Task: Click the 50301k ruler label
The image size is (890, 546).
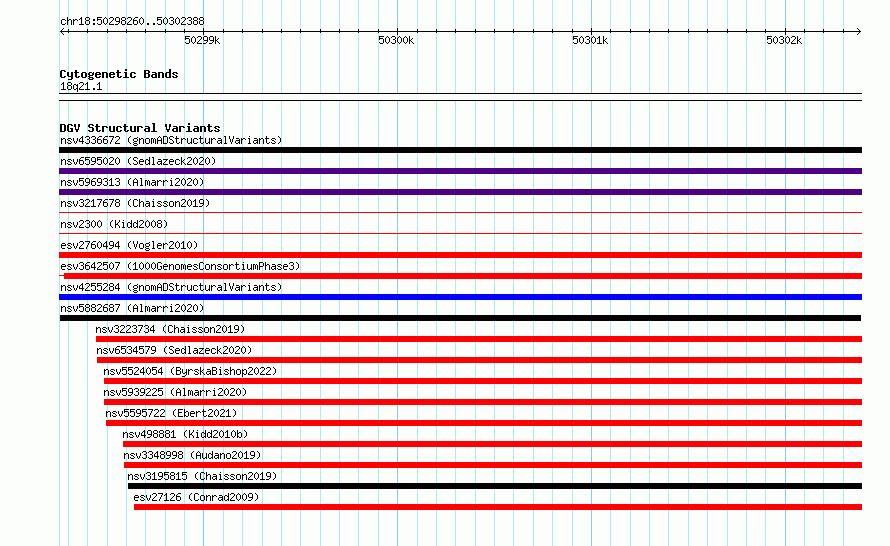Action: point(590,40)
